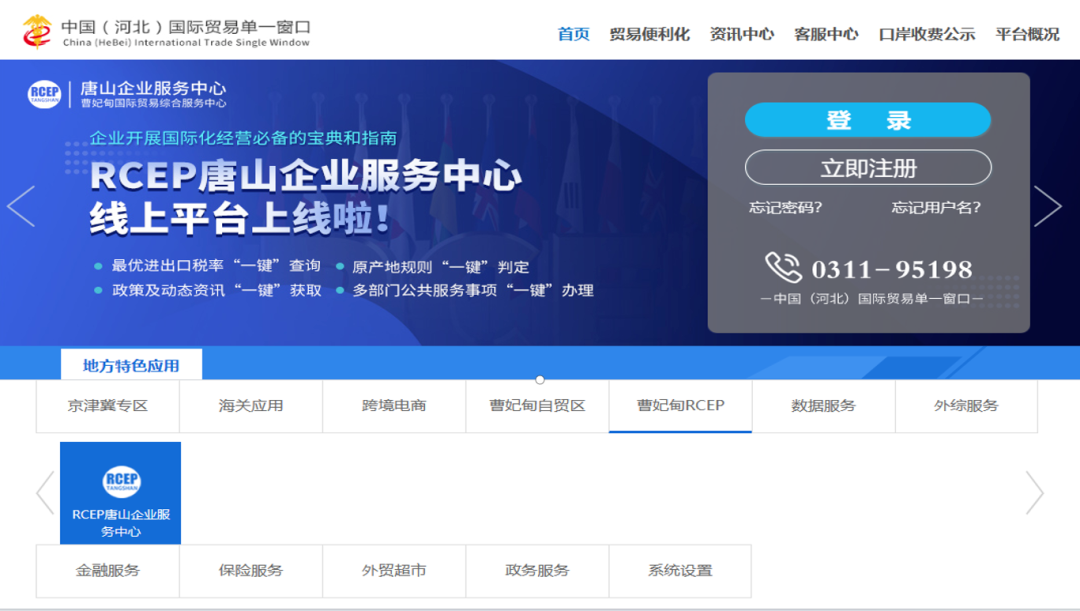Switch to the 京津冀专区 category tab
This screenshot has width=1080, height=611.
pyautogui.click(x=107, y=406)
